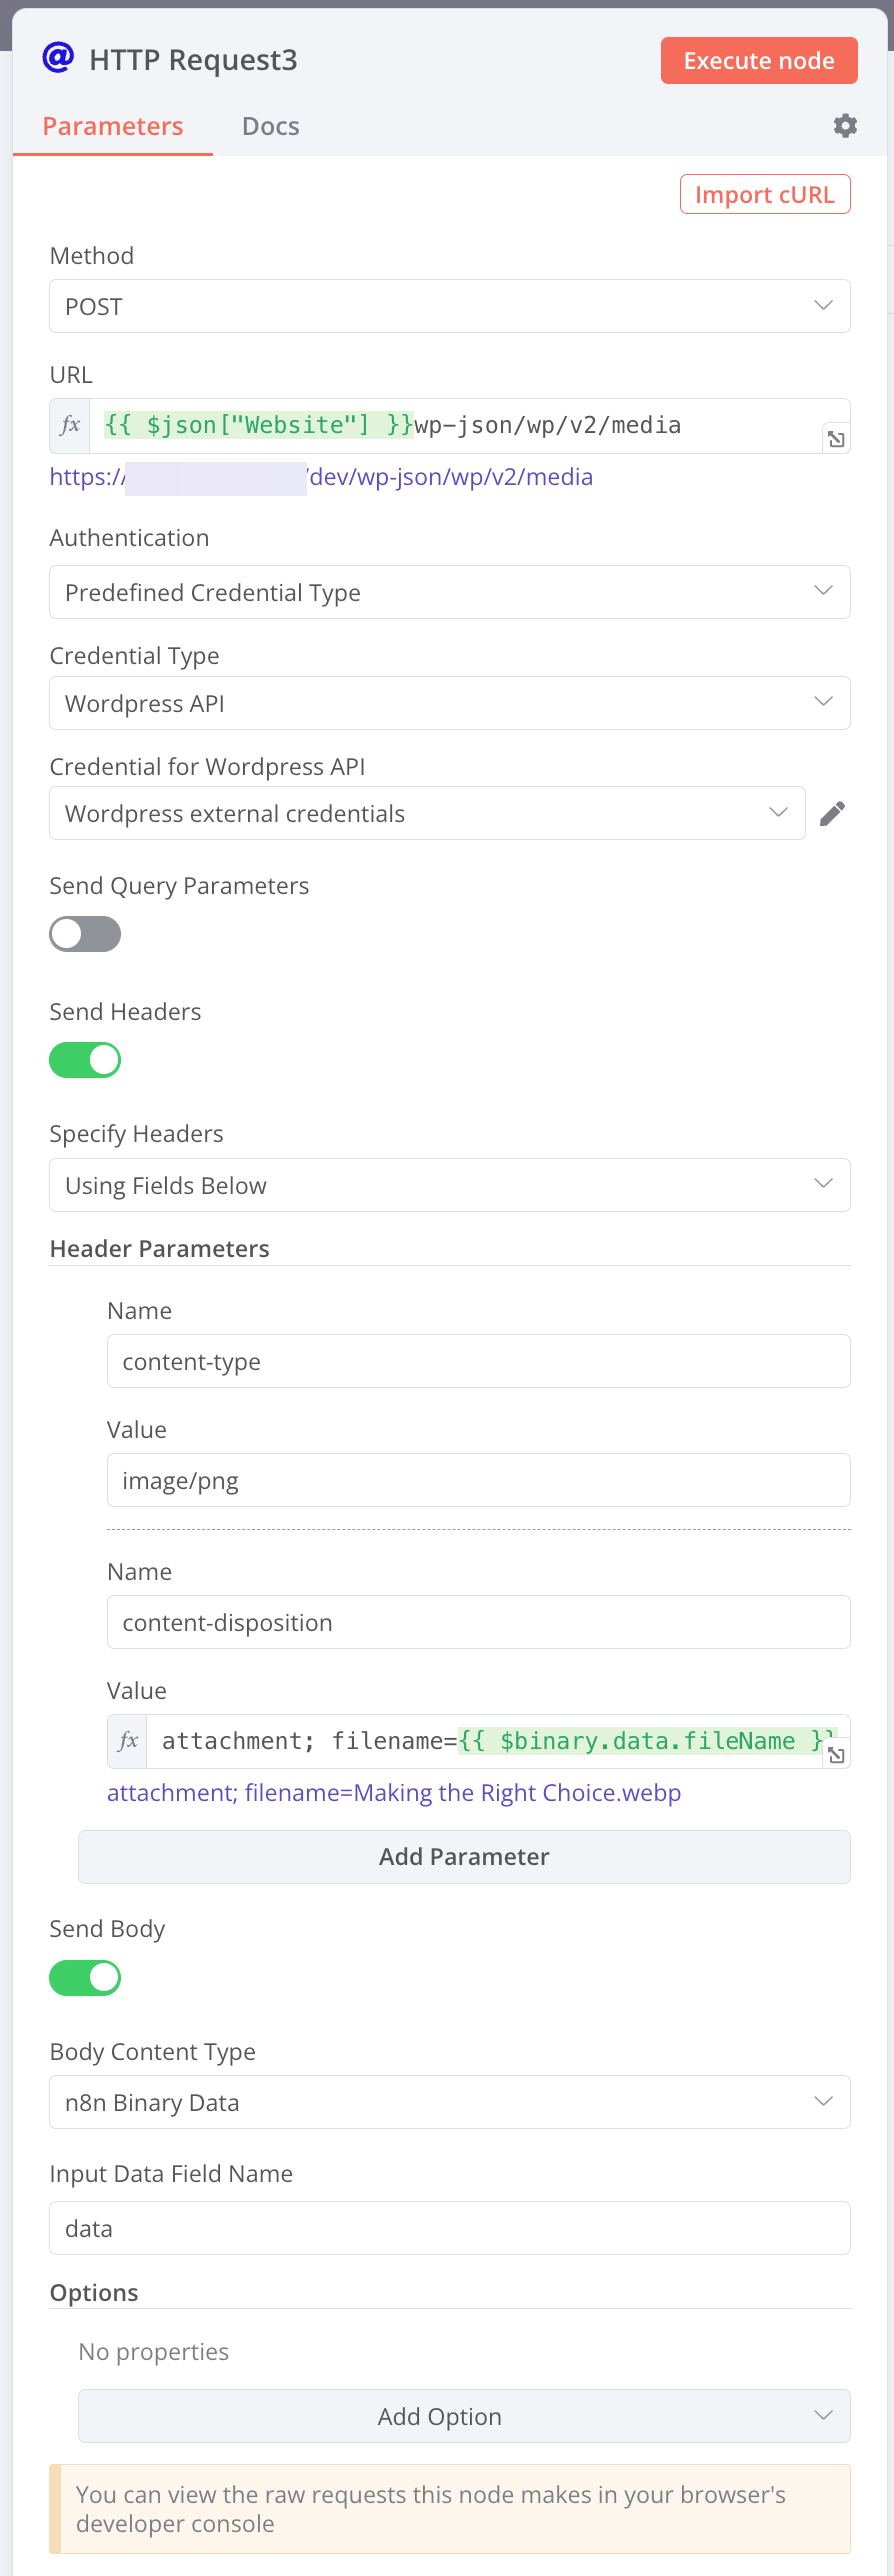894x2576 pixels.
Task: Select the Parameters tab
Action: click(x=112, y=126)
